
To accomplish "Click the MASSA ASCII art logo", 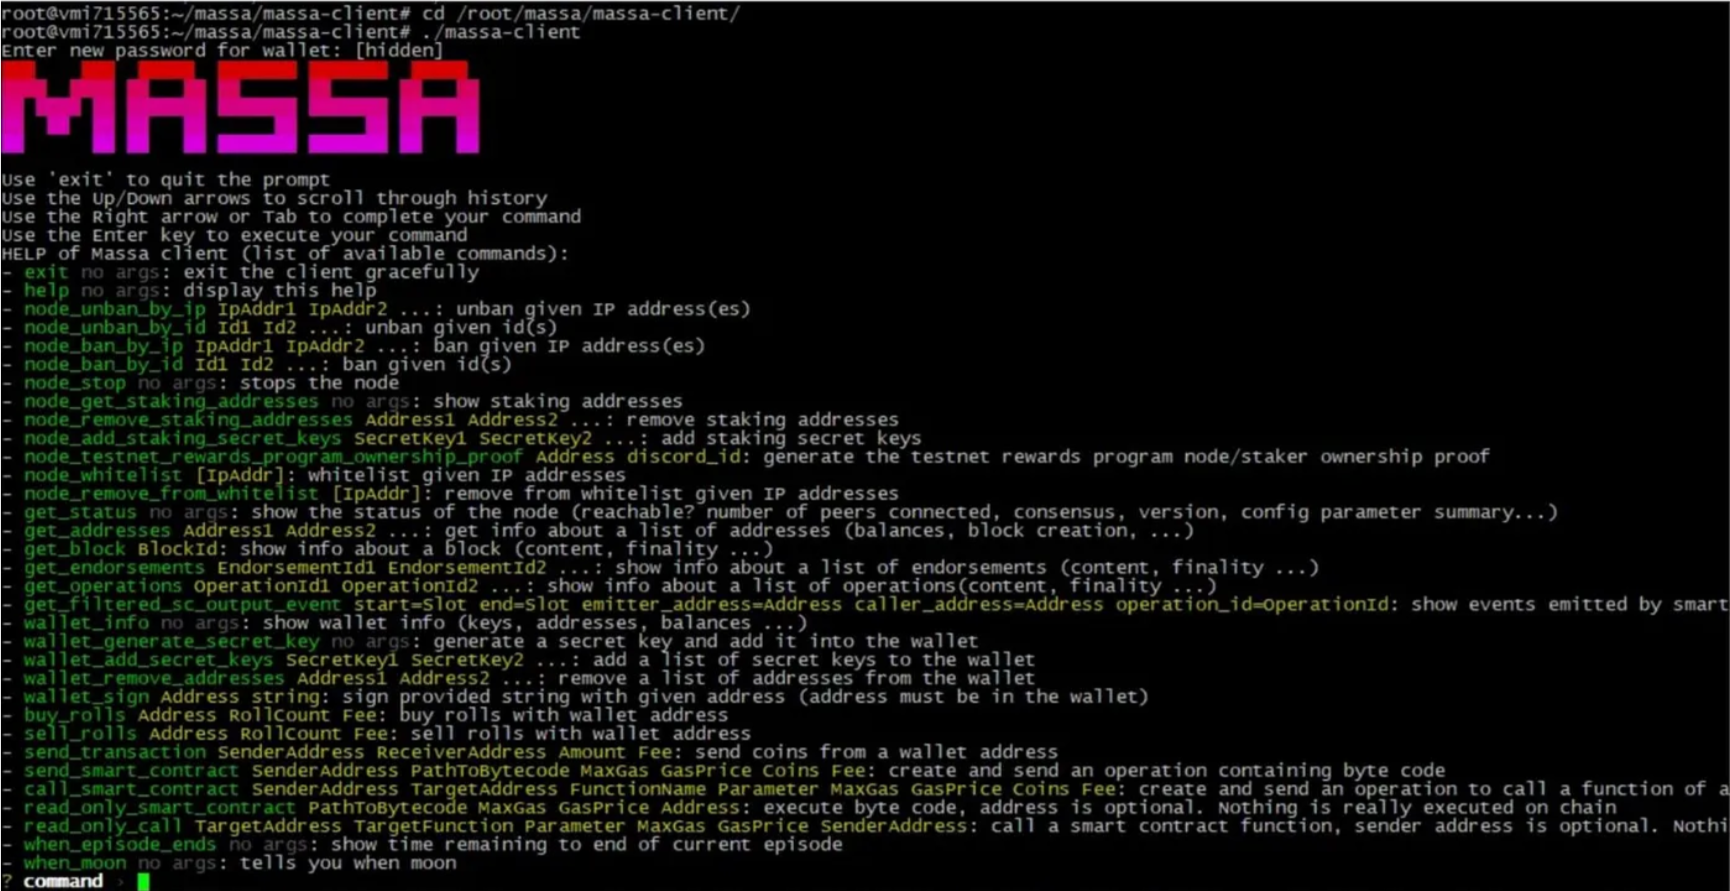I will click(x=241, y=107).
